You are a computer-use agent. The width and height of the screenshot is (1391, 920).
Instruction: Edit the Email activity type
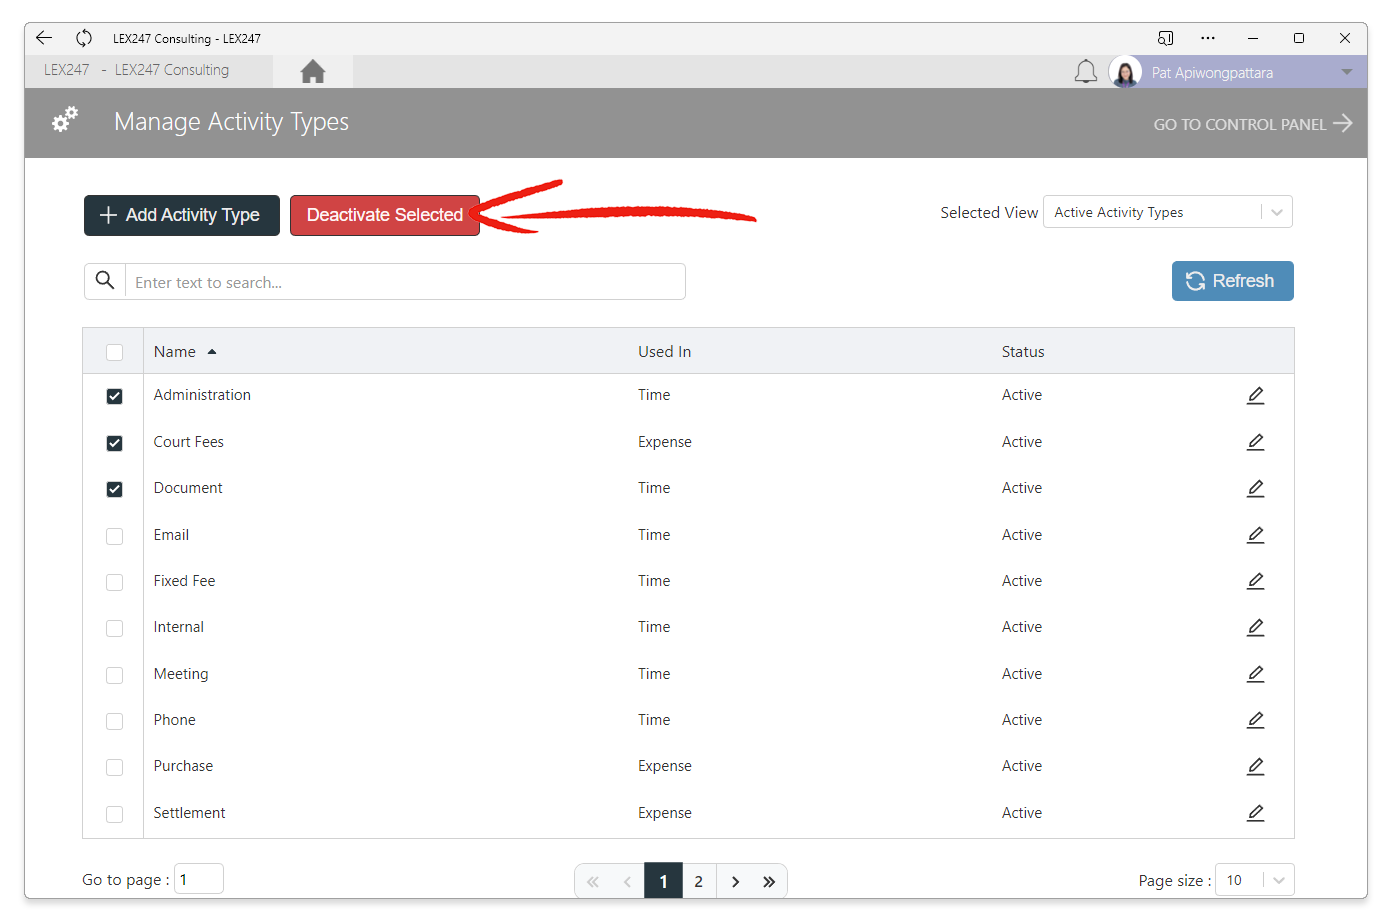pos(1256,535)
